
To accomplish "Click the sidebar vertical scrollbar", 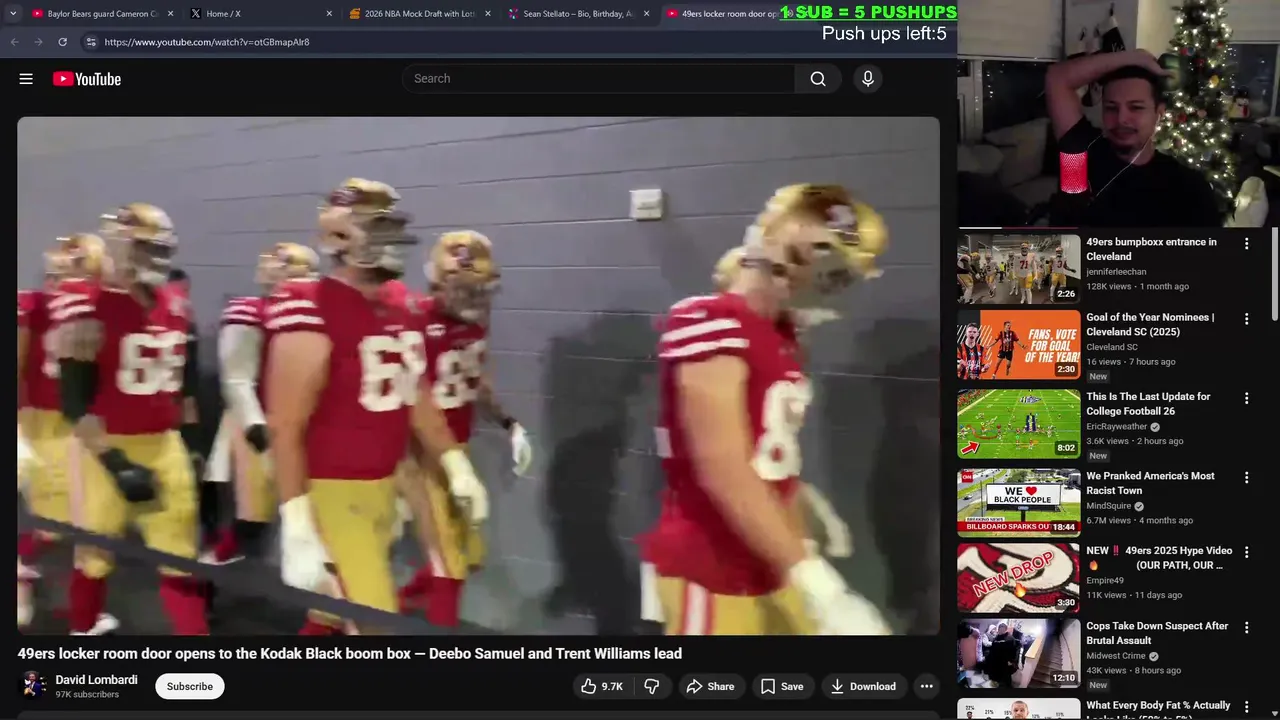I will (1274, 275).
